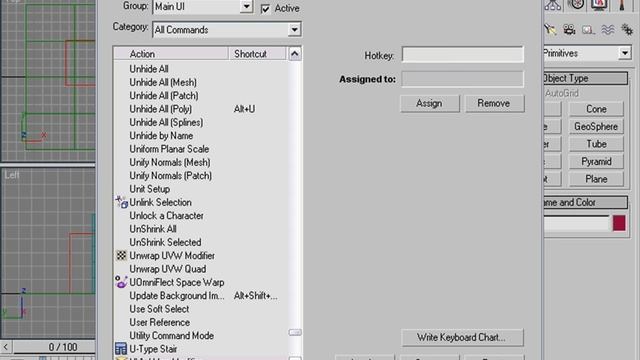This screenshot has width=640, height=360.
Task: Select the Unhide All (Splines) action
Action: 166,122
